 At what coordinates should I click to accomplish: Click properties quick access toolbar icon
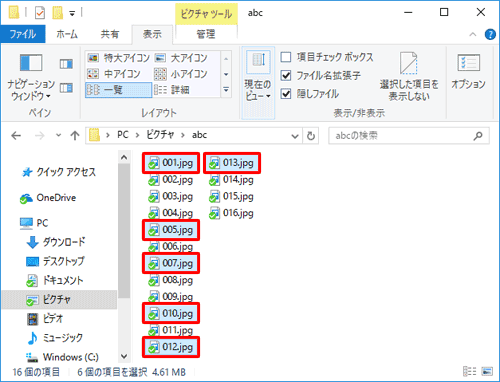40,13
